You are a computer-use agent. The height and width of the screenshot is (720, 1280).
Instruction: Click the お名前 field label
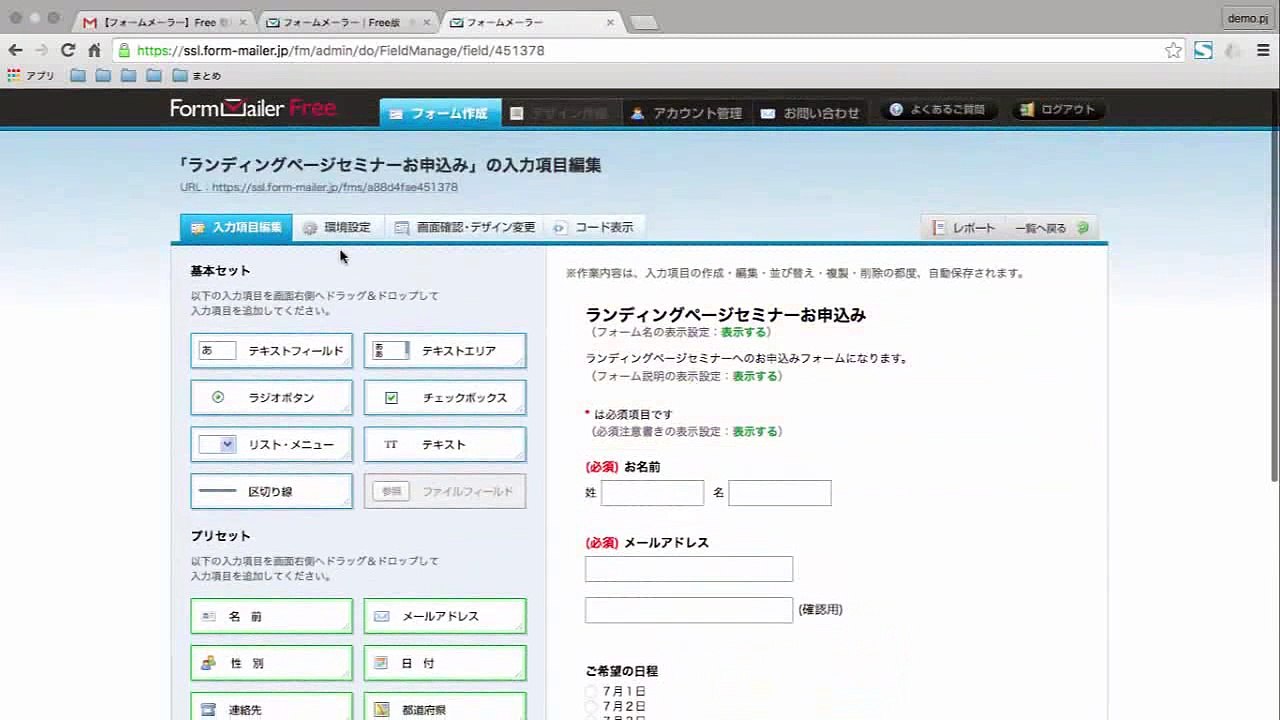point(642,467)
